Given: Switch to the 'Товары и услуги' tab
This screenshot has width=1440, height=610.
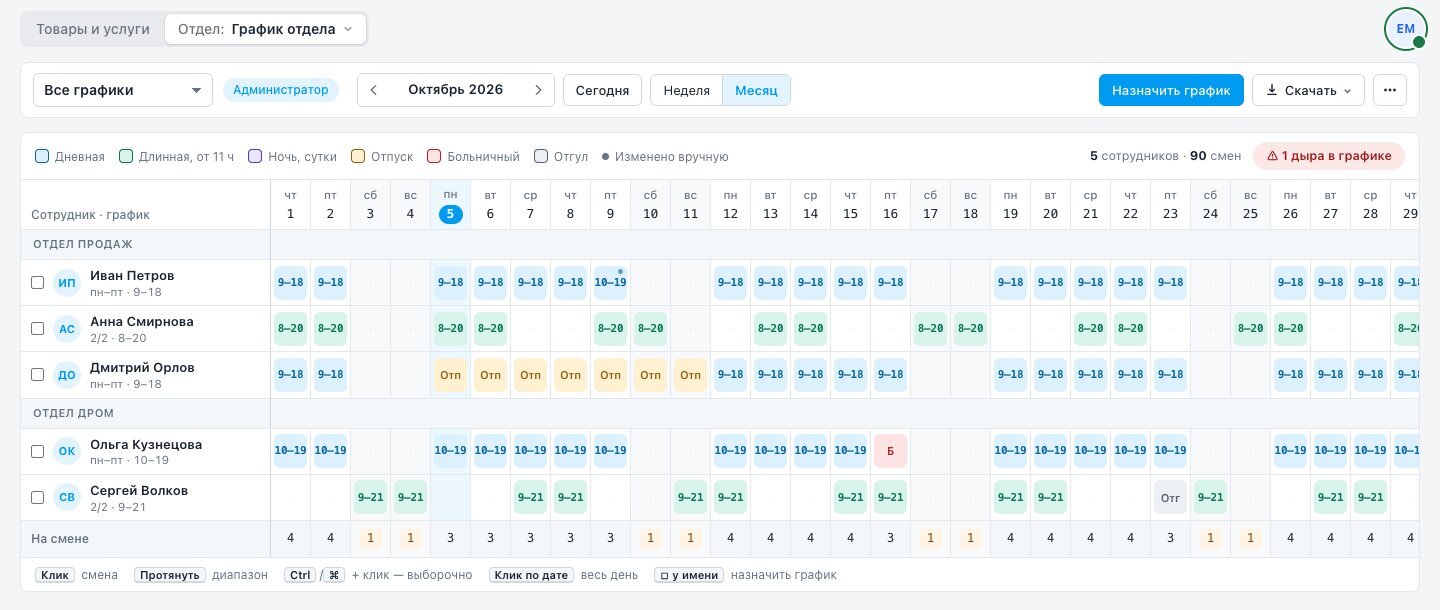Looking at the screenshot, I should 93,29.
